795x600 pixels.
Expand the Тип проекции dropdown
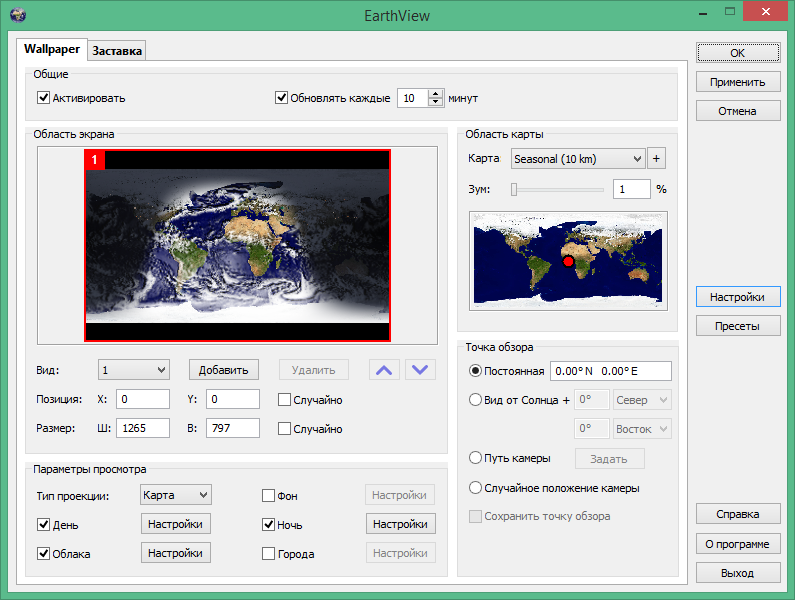[x=175, y=494]
